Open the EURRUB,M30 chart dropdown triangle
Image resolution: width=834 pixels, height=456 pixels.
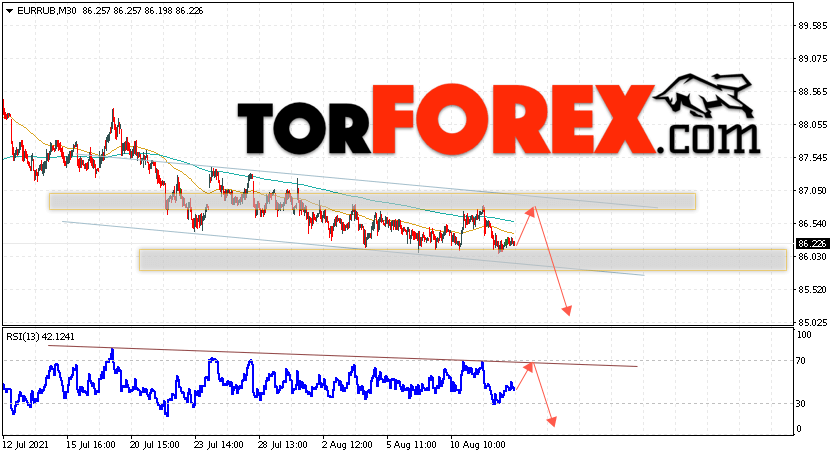tap(10, 11)
